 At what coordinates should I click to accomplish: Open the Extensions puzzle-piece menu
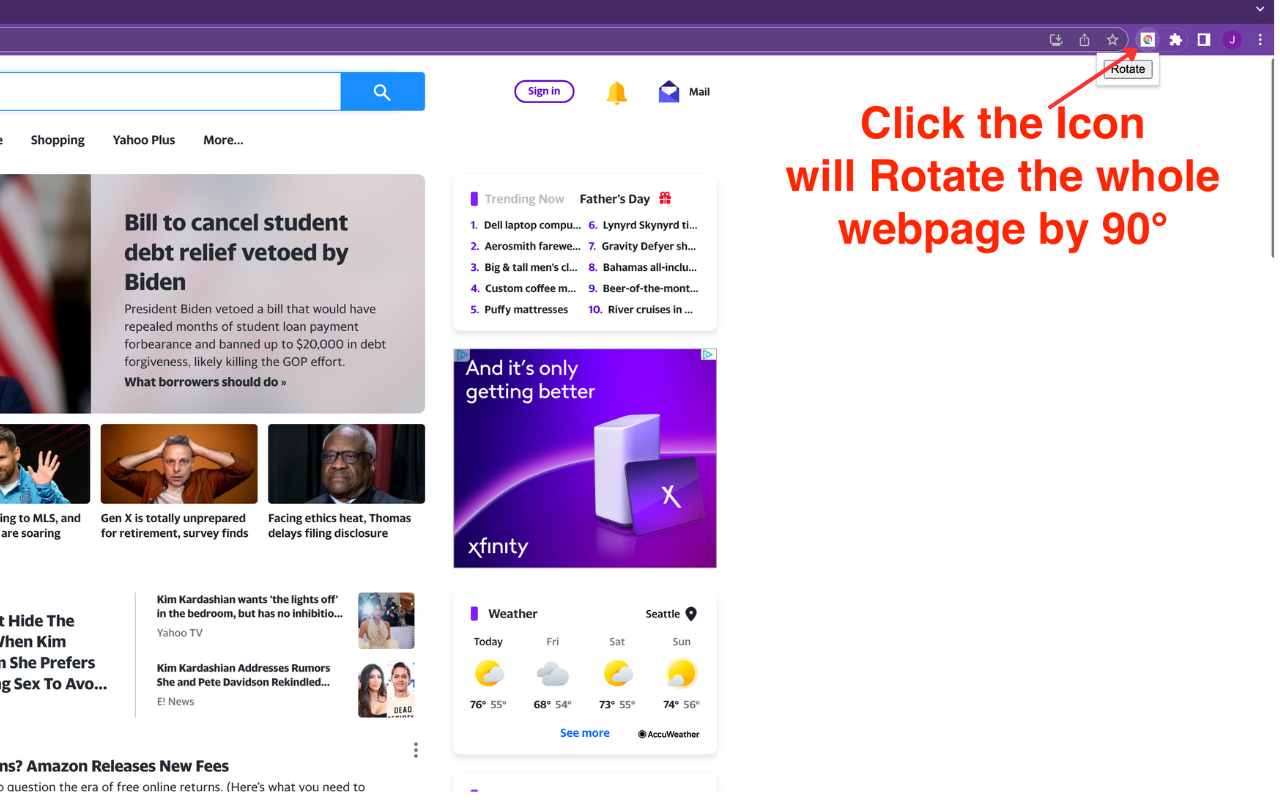point(1176,40)
